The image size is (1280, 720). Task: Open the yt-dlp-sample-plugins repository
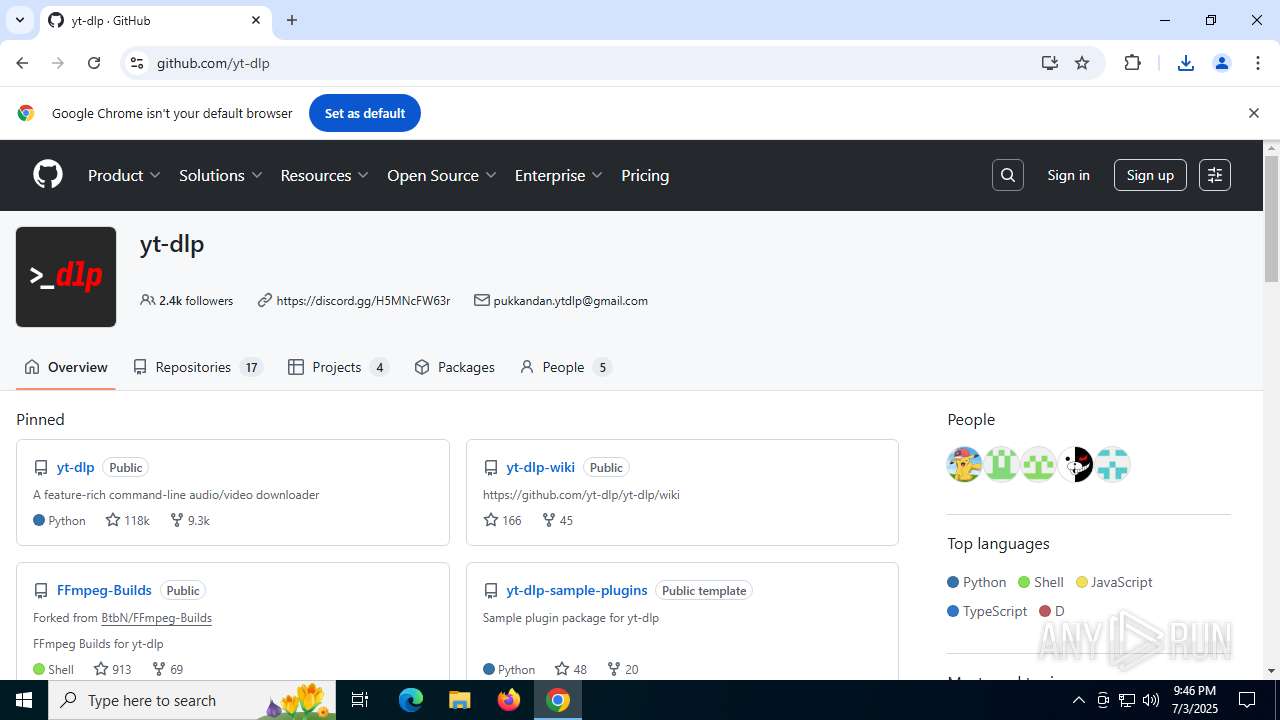(577, 590)
